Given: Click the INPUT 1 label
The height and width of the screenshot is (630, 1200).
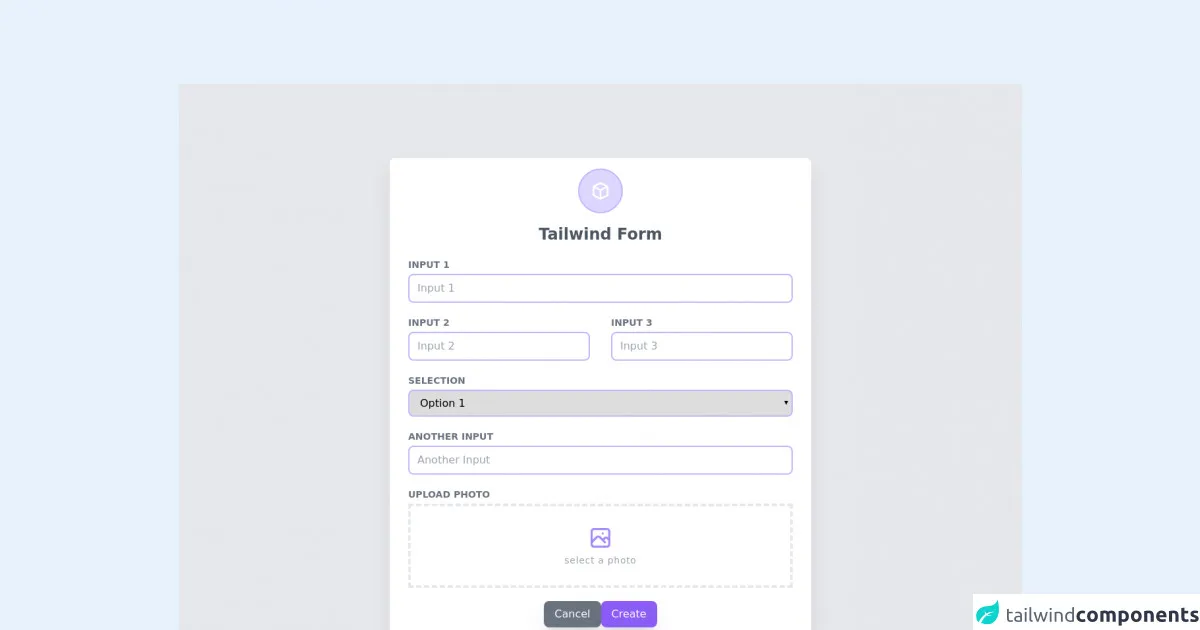Looking at the screenshot, I should (429, 265).
